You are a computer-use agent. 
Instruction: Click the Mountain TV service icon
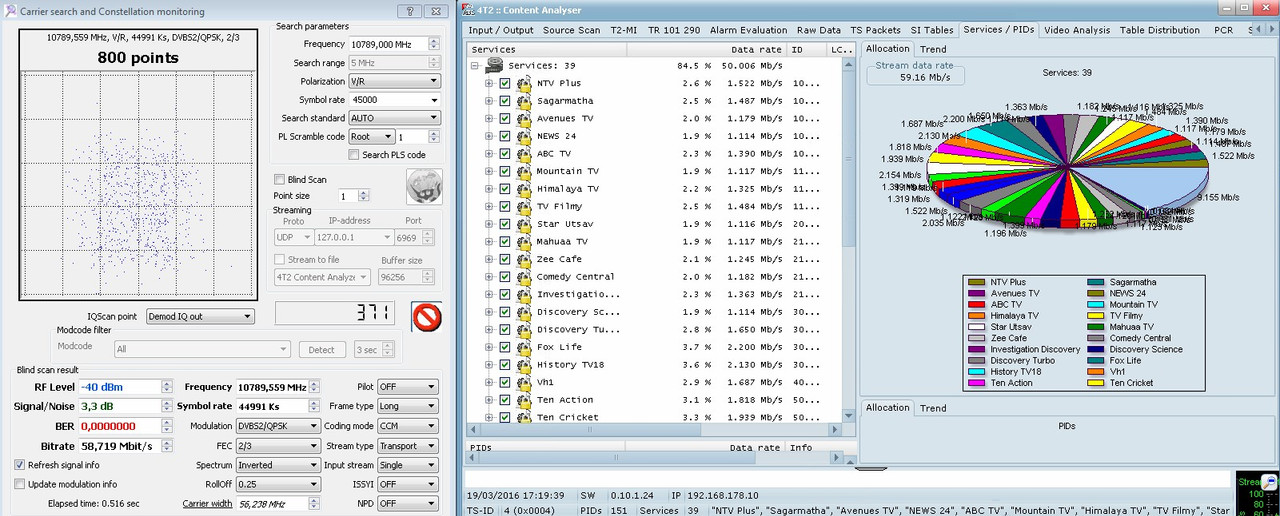(x=523, y=172)
